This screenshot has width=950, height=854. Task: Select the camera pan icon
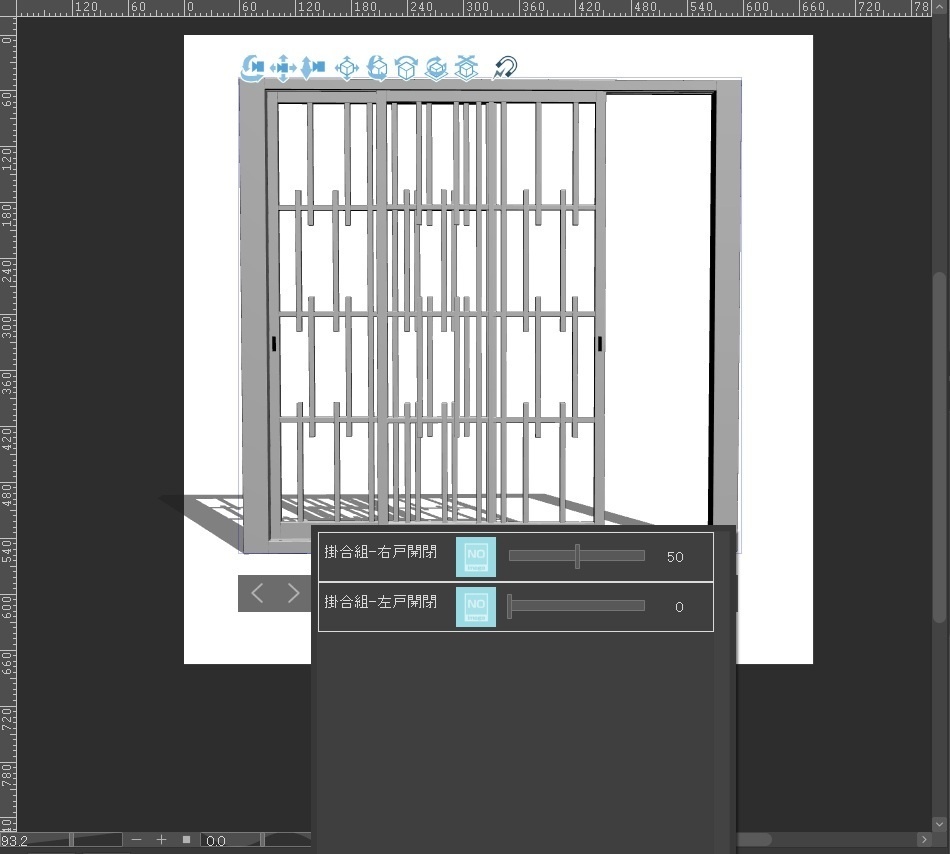(x=283, y=67)
